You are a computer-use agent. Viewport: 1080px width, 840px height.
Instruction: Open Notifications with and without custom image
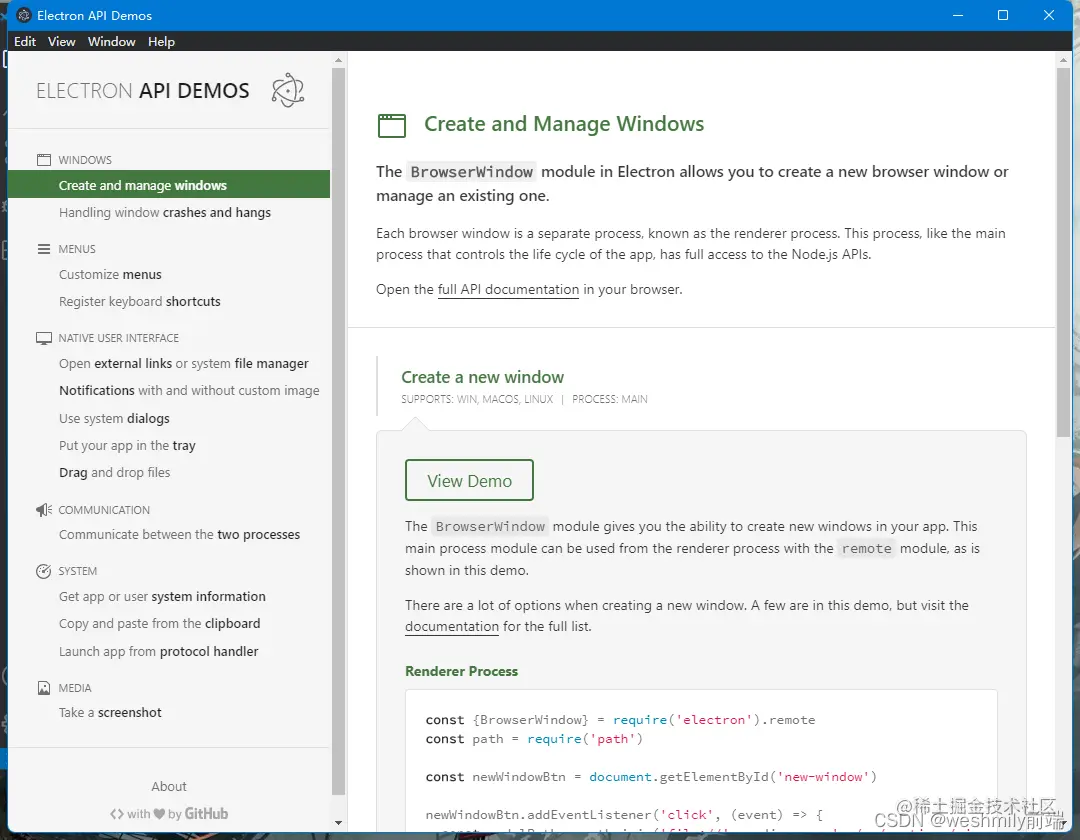point(189,390)
